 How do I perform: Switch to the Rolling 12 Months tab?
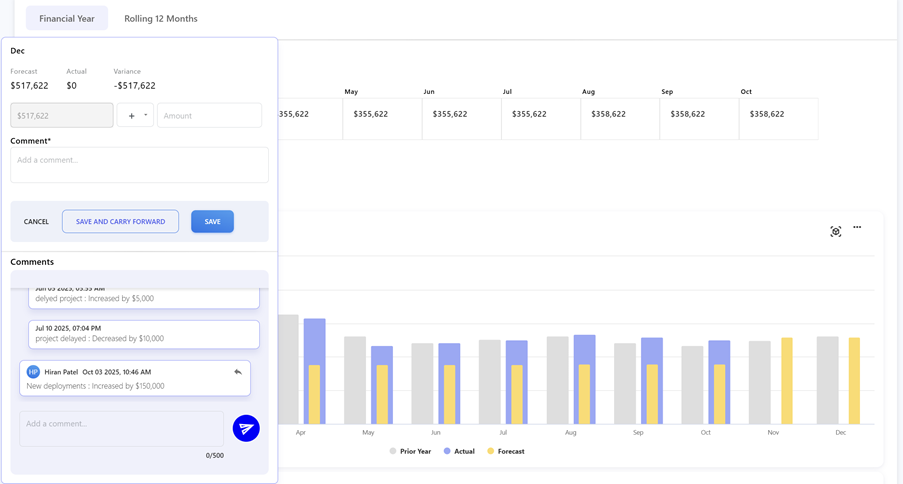pos(161,18)
